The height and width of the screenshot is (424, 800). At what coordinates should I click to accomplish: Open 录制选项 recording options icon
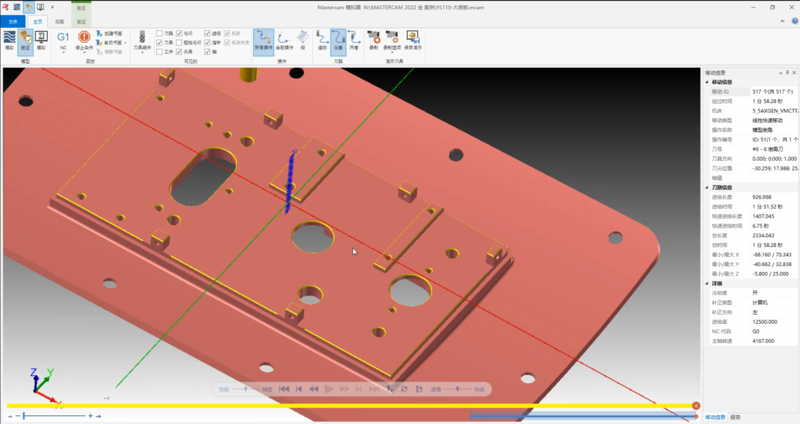pyautogui.click(x=392, y=41)
